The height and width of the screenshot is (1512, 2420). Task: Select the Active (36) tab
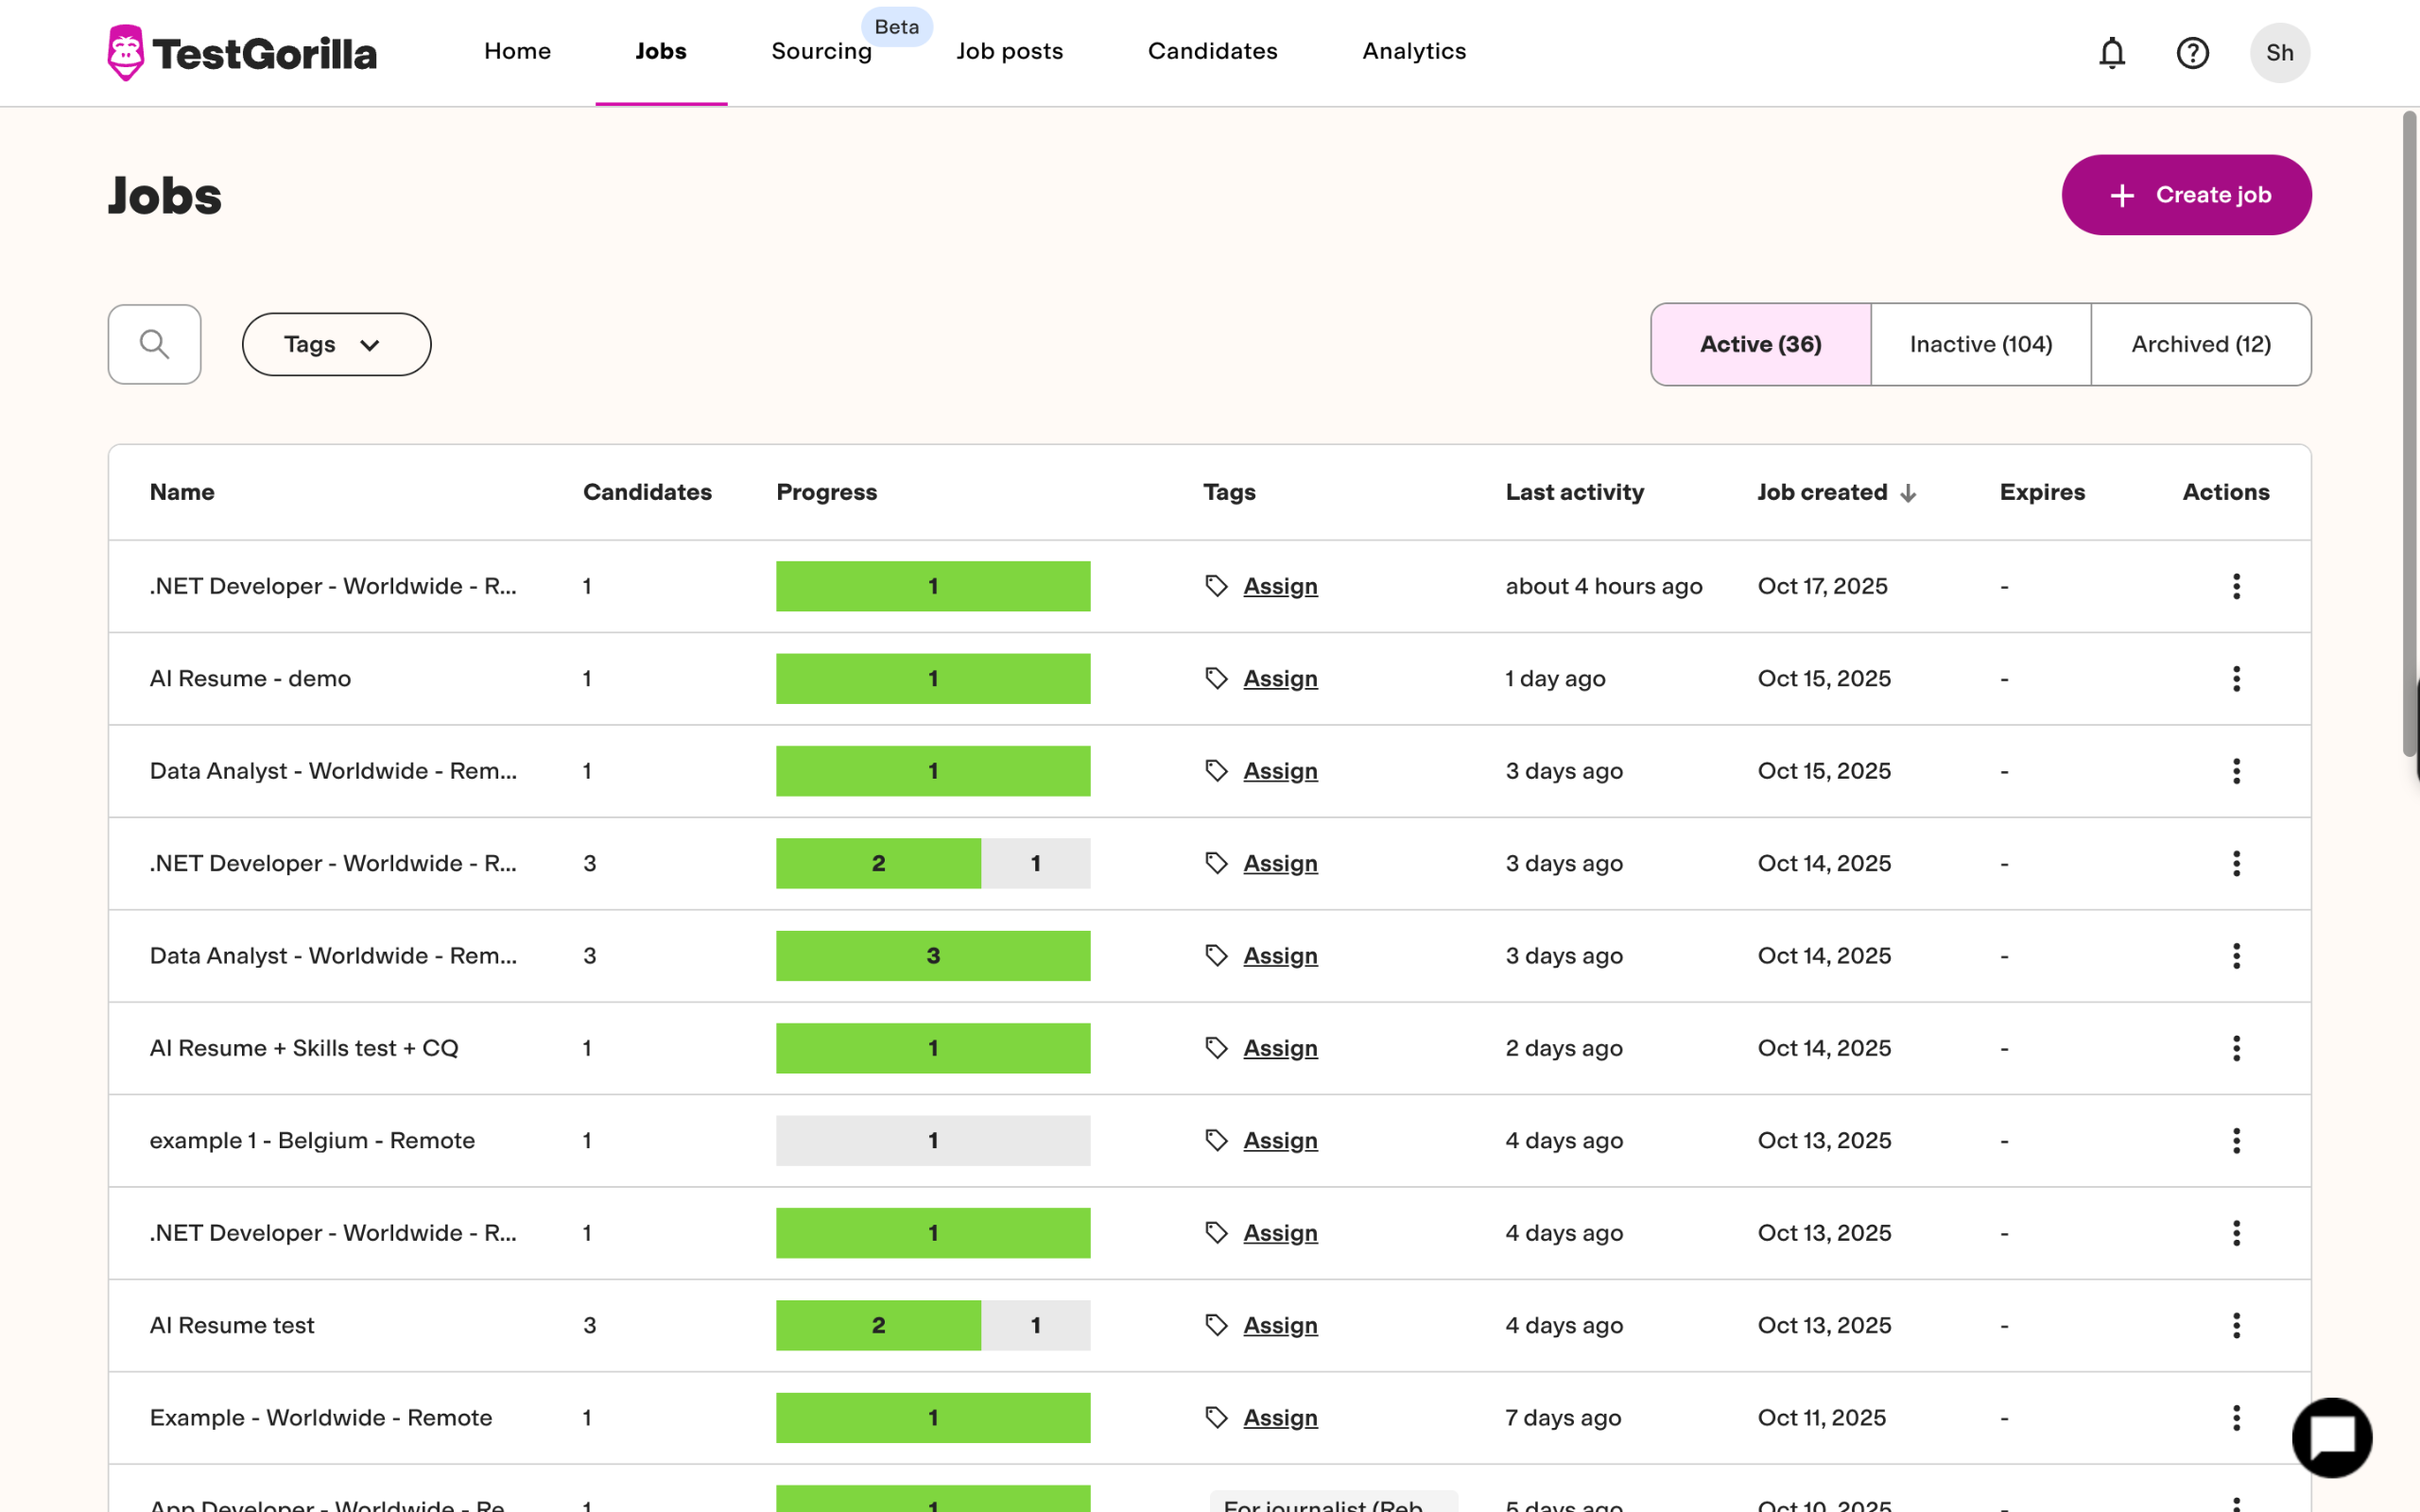tap(1760, 344)
